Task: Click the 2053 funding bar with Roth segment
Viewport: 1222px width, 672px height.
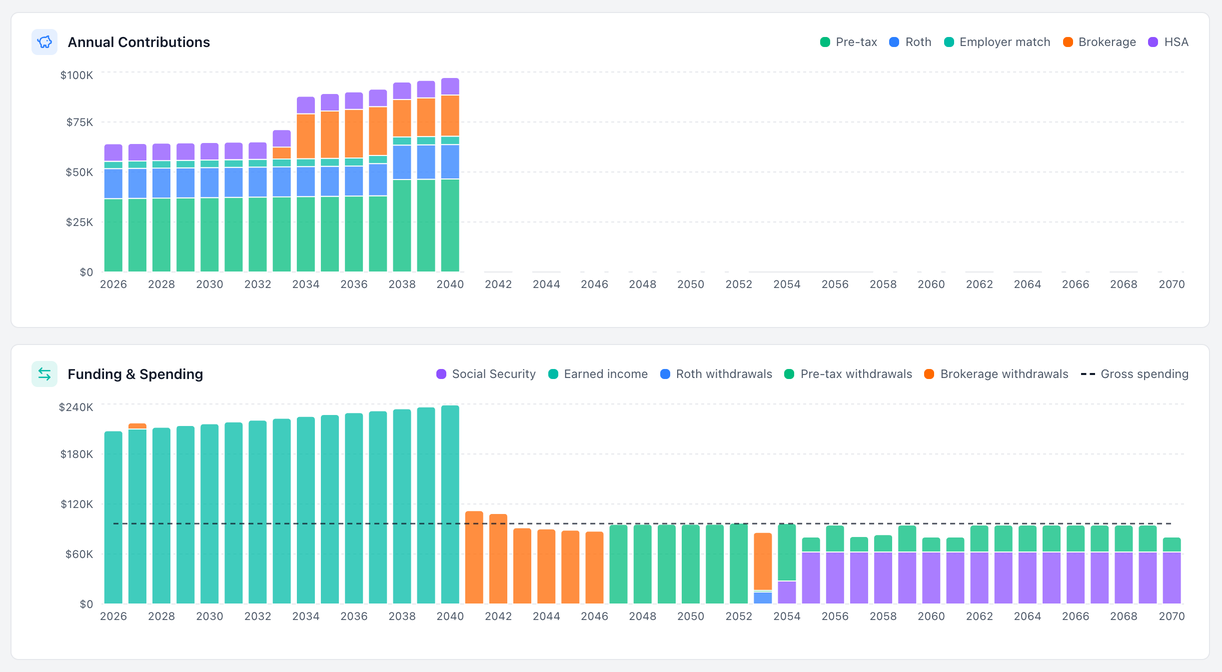Action: tap(763, 568)
